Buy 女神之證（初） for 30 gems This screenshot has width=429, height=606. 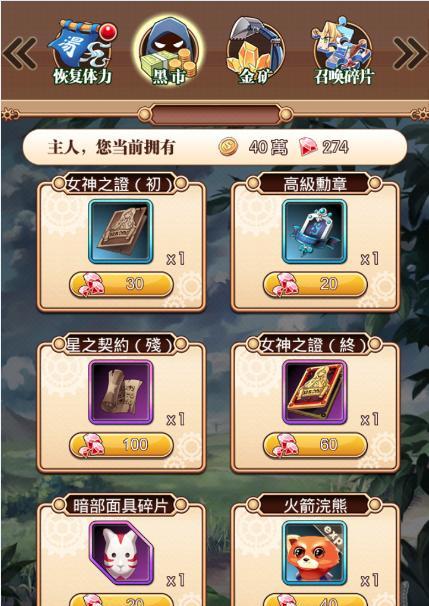pos(121,284)
